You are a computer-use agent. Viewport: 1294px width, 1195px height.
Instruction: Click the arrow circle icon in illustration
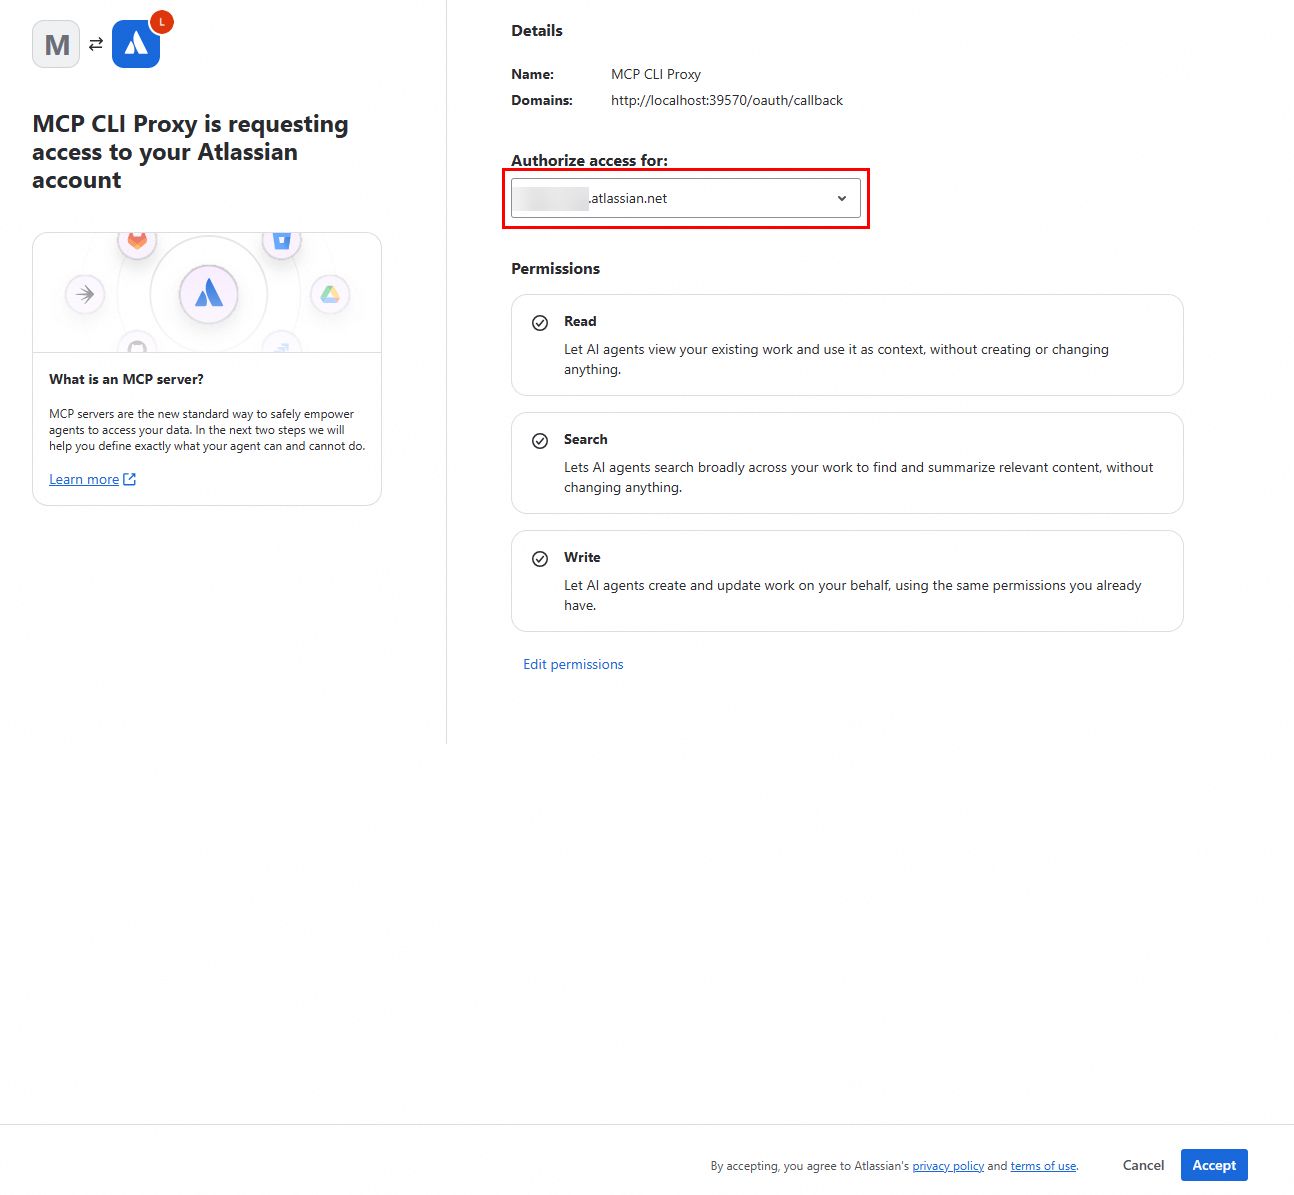tap(85, 294)
